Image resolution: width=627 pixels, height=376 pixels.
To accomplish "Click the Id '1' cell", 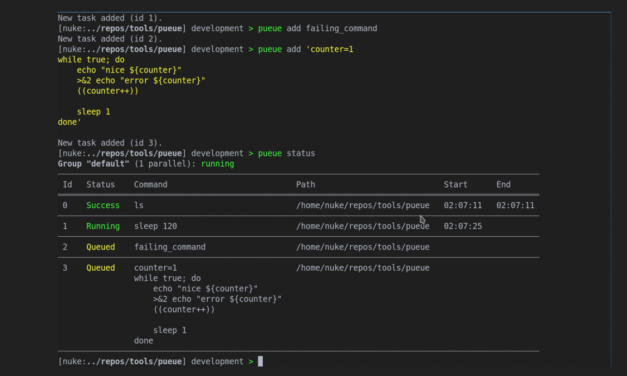I will click(65, 226).
